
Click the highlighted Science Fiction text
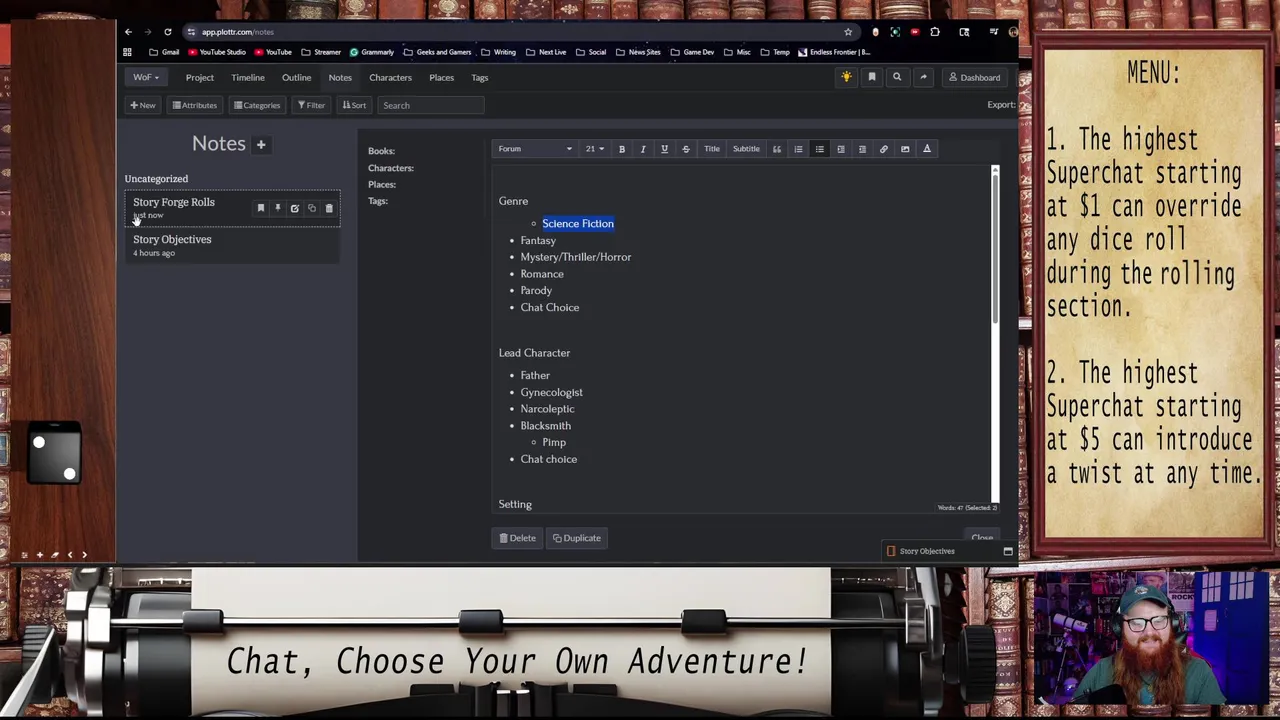(578, 223)
